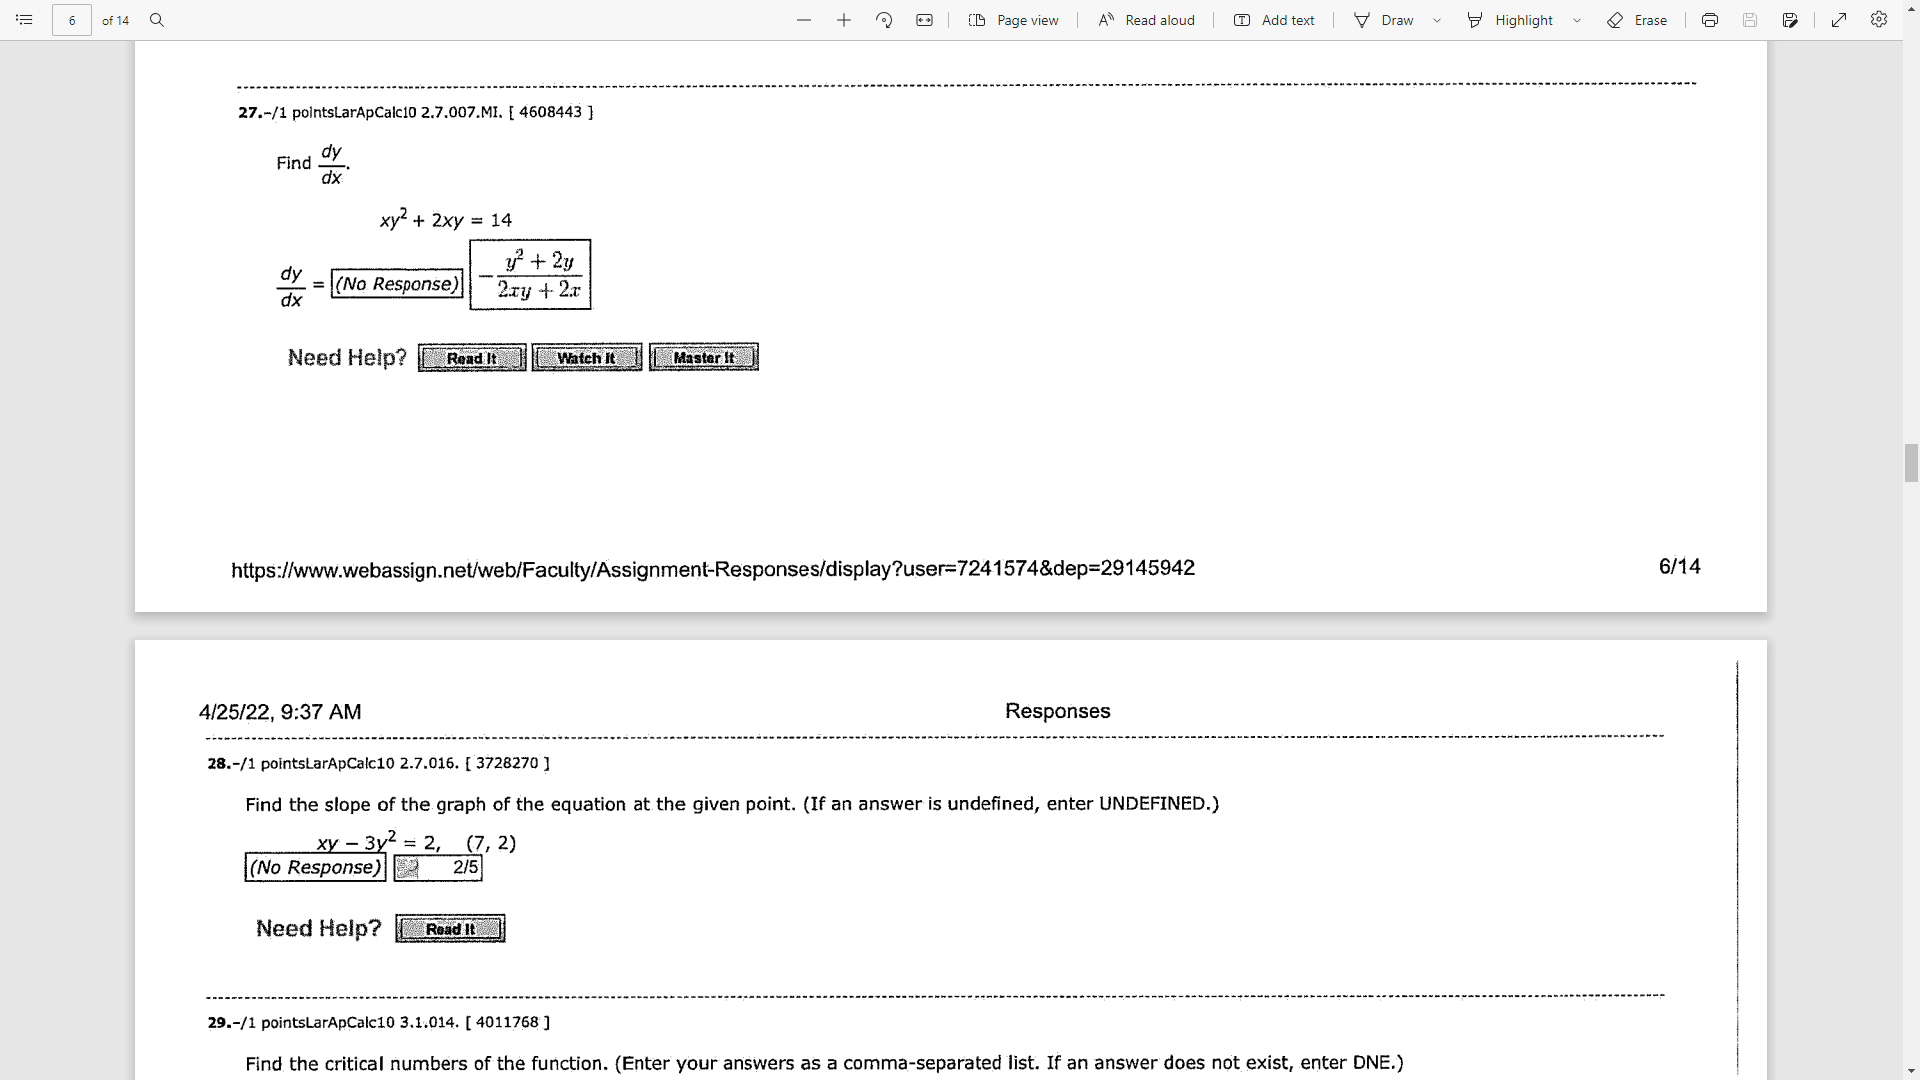
Task: Select the Add text option
Action: point(1274,20)
